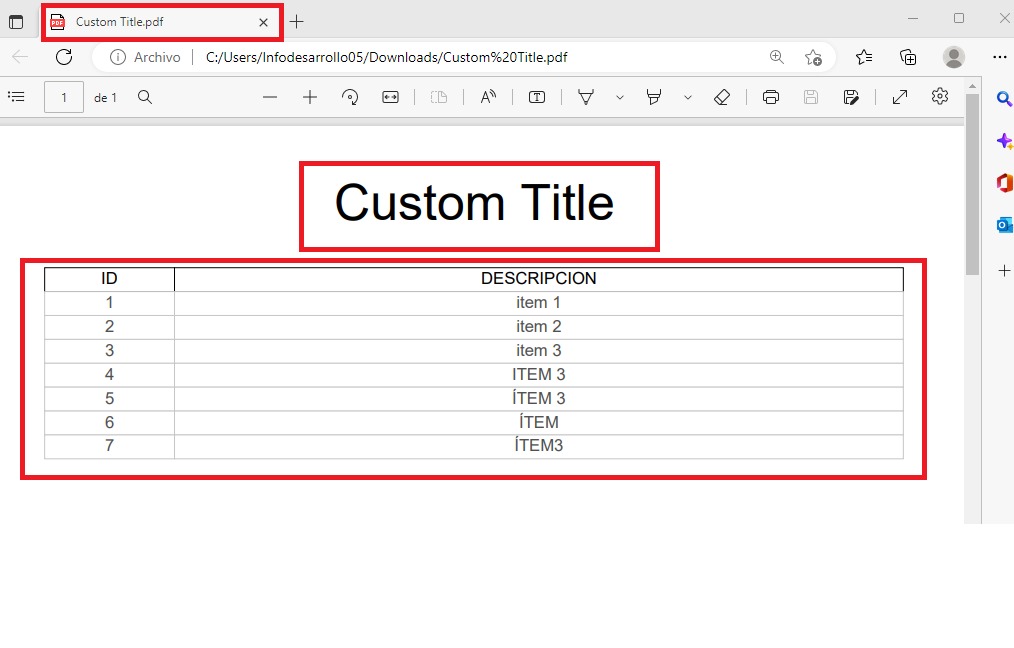The height and width of the screenshot is (648, 1014).
Task: Print the PDF document
Action: pos(771,97)
